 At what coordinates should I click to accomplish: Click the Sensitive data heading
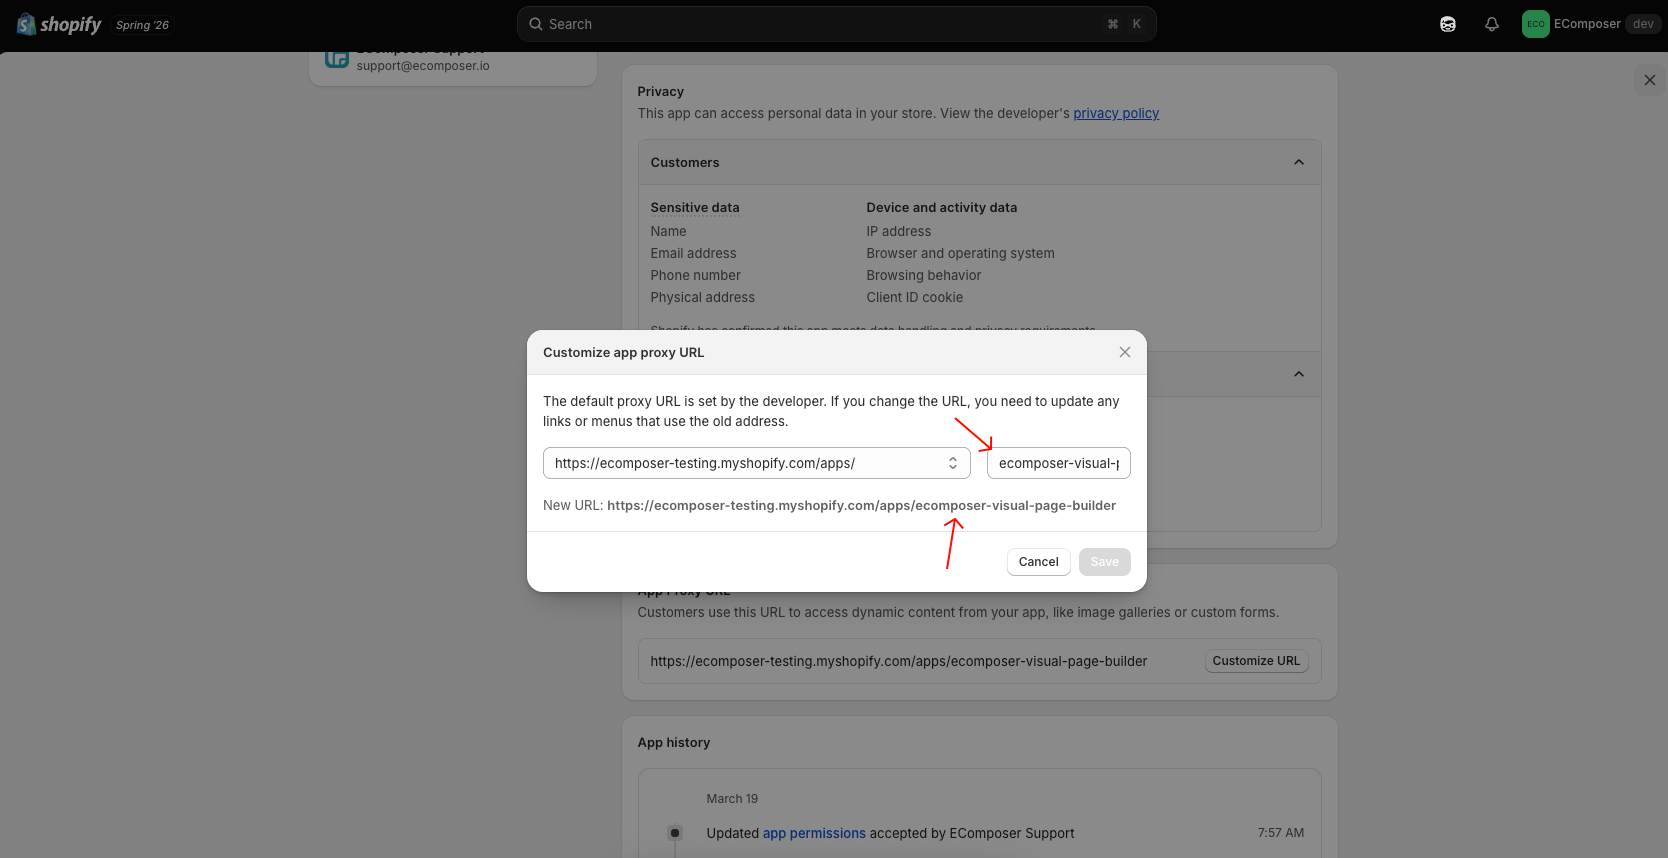tap(695, 208)
